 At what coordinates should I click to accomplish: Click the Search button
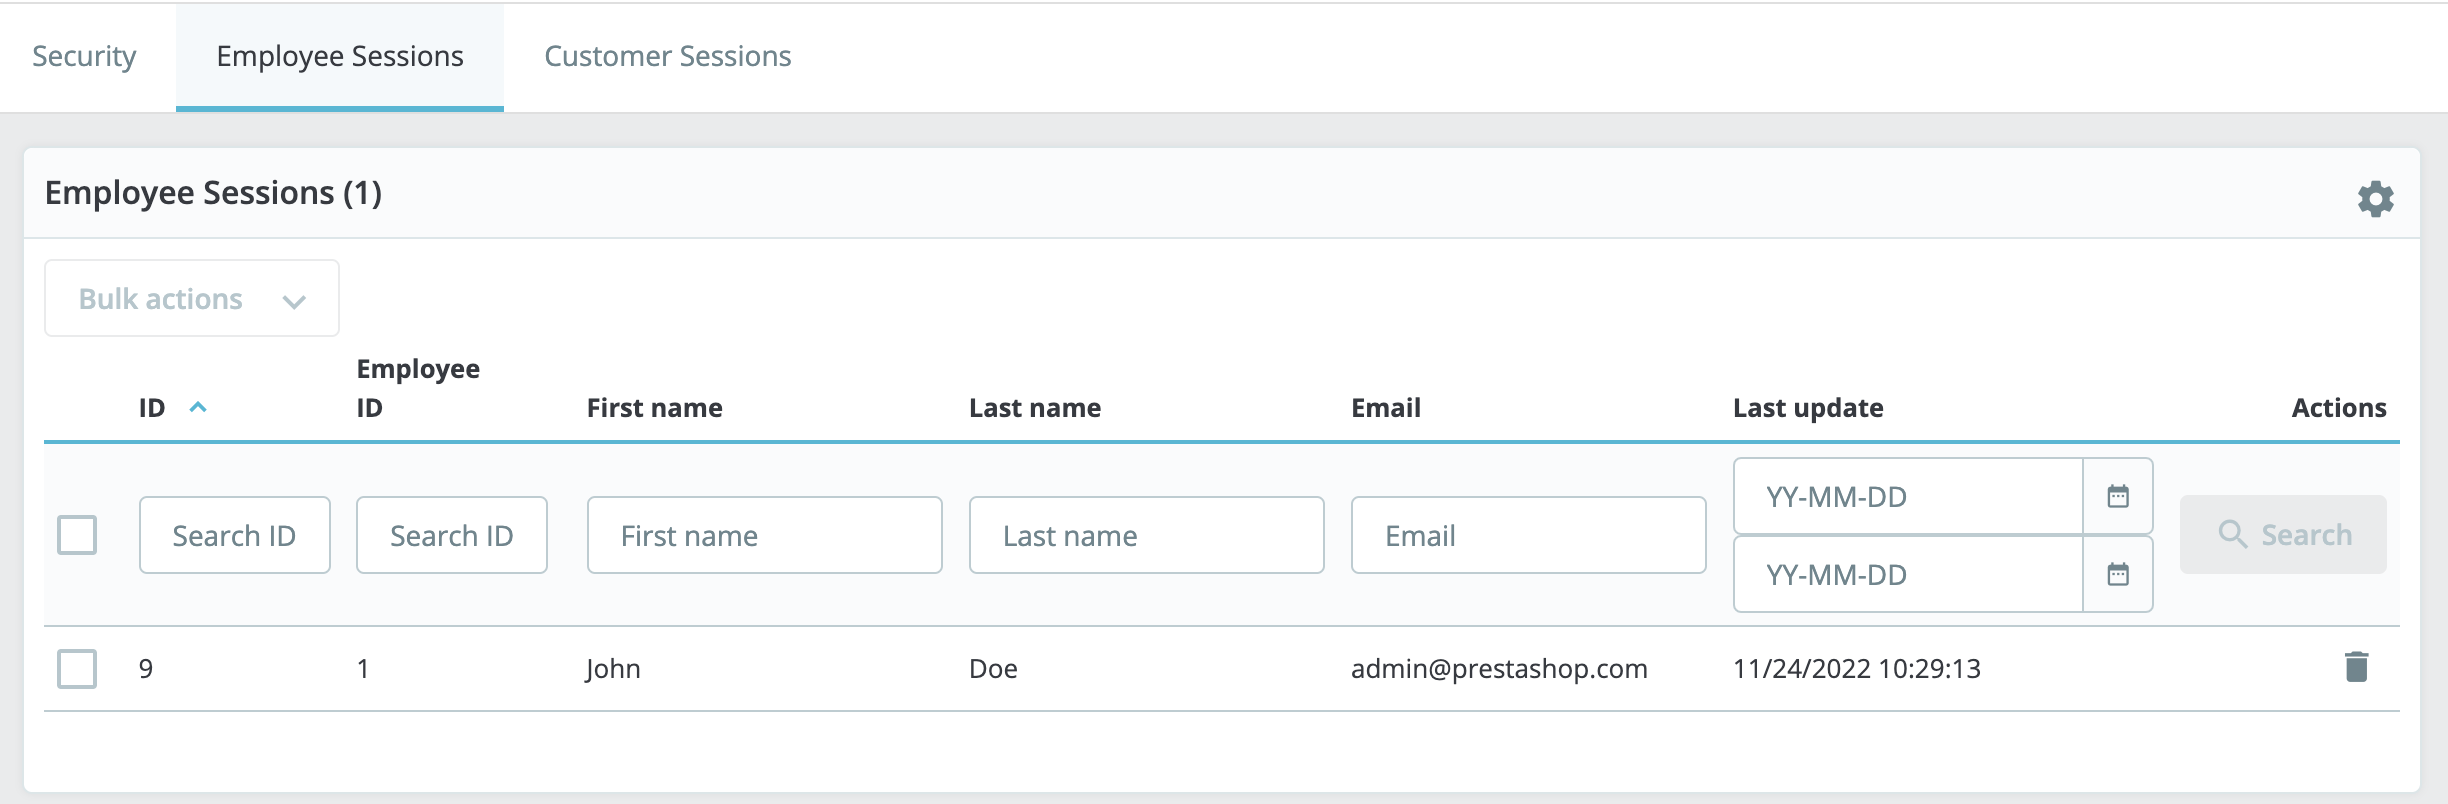pyautogui.click(x=2282, y=535)
